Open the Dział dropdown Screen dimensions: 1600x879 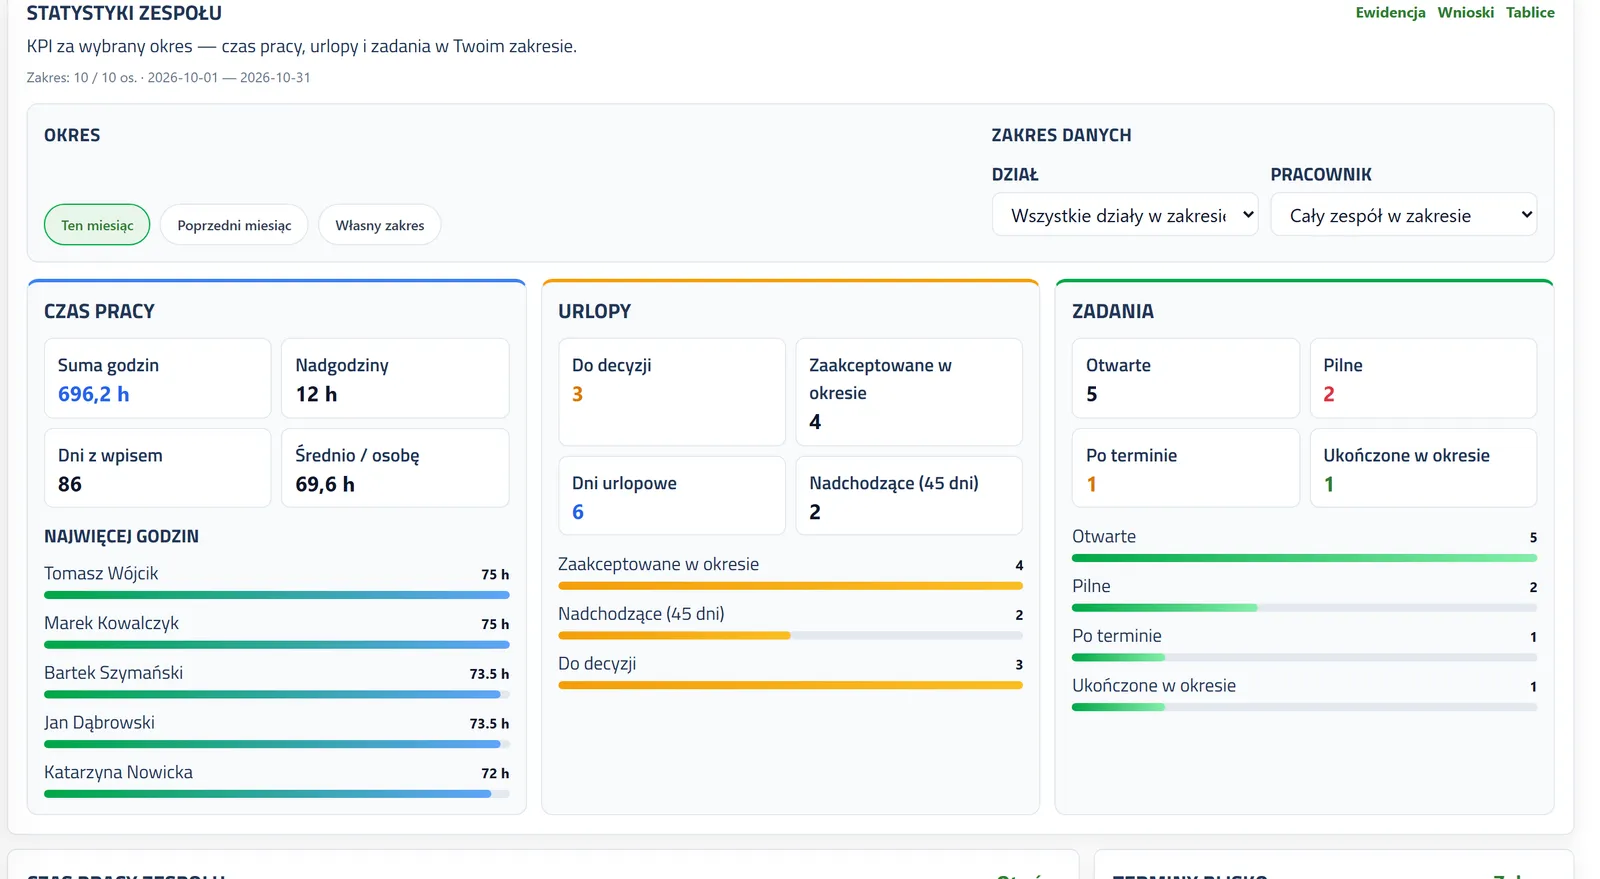pyautogui.click(x=1125, y=215)
